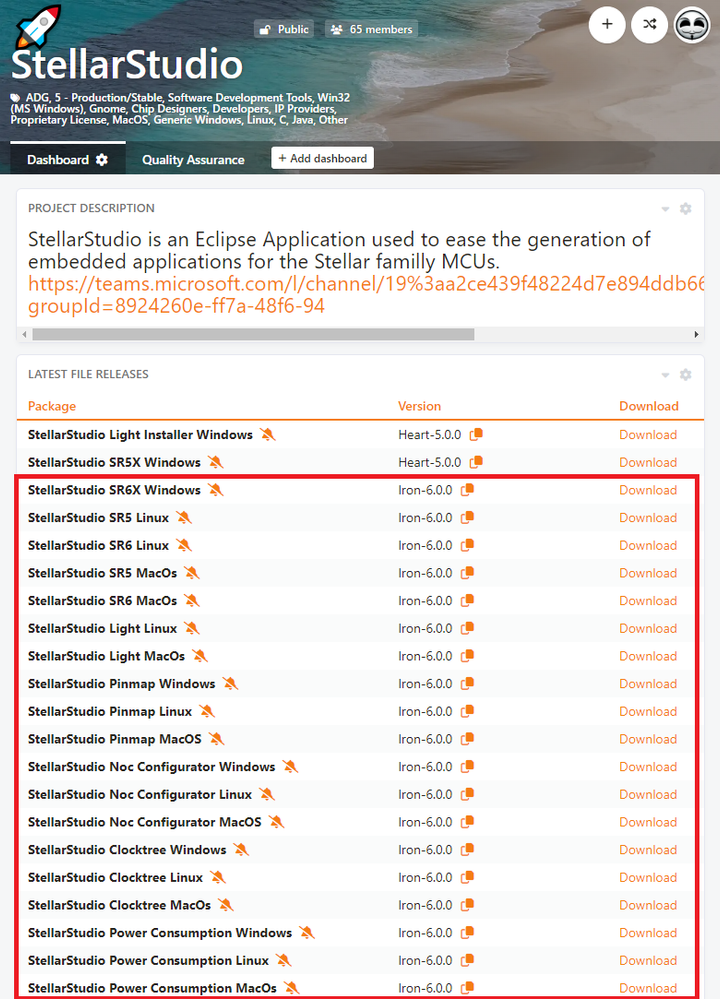
Task: Open the Microsoft Teams channel link
Action: [366, 294]
